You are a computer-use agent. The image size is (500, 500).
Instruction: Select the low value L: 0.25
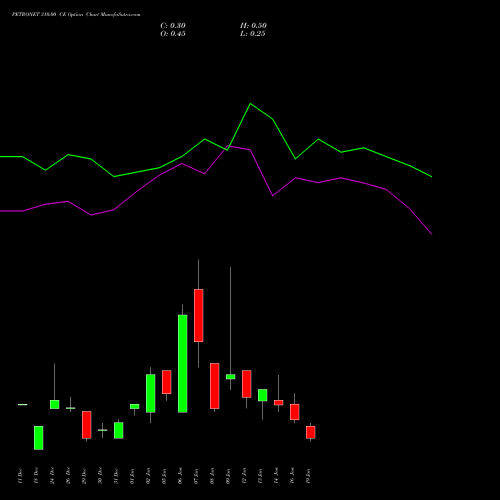(253, 34)
